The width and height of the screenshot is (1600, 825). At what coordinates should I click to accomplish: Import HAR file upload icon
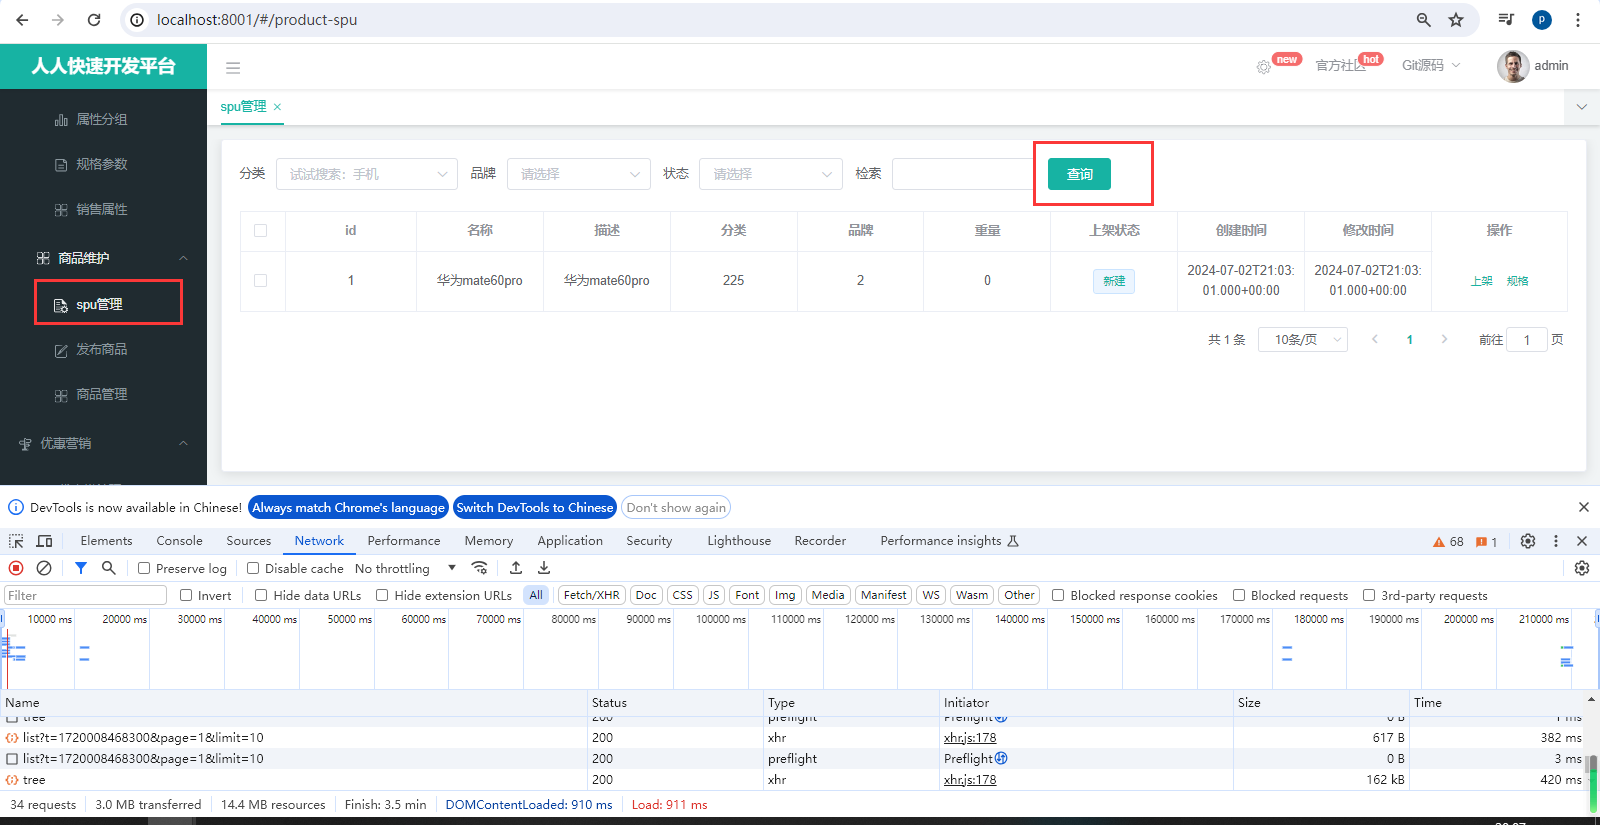pos(516,568)
